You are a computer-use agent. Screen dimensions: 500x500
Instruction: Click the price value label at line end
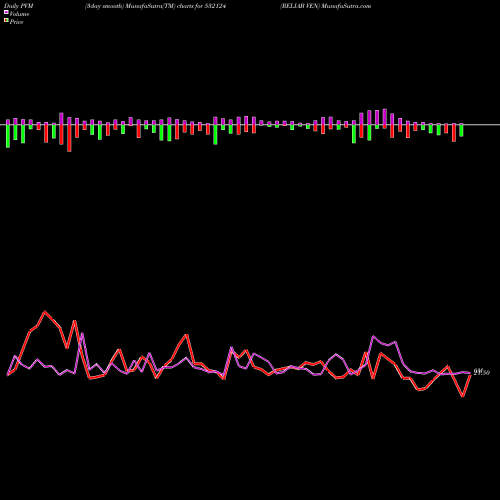pos(482,373)
